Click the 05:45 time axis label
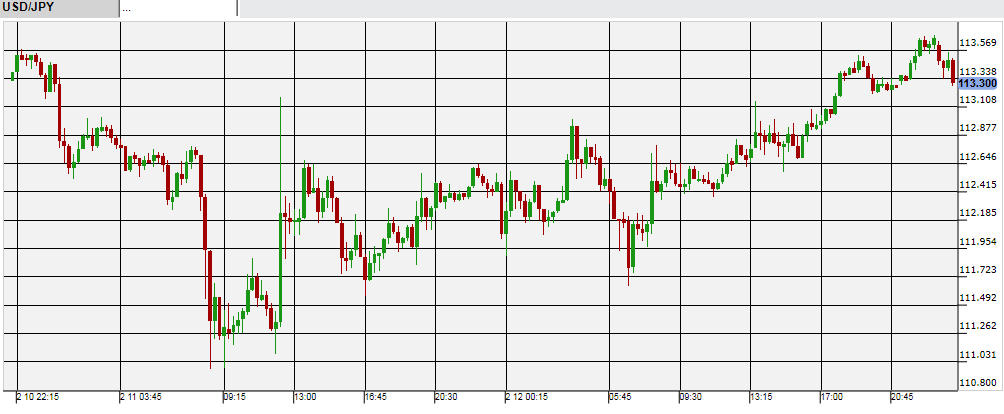The width and height of the screenshot is (1004, 414). pos(620,397)
